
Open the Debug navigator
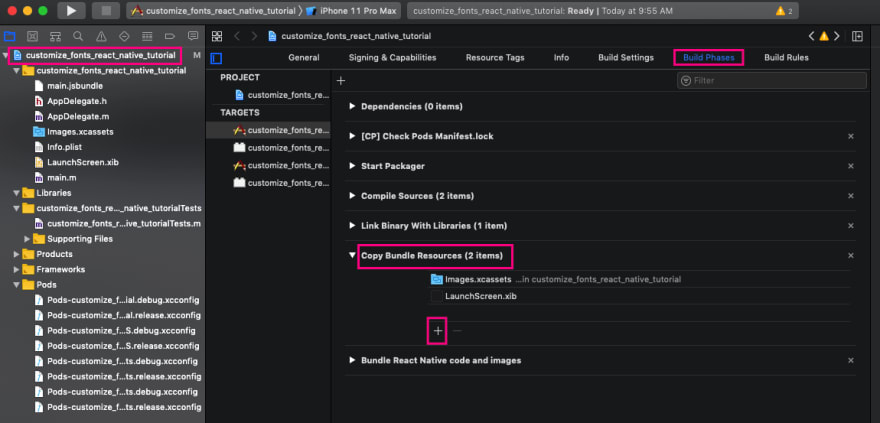coord(147,36)
